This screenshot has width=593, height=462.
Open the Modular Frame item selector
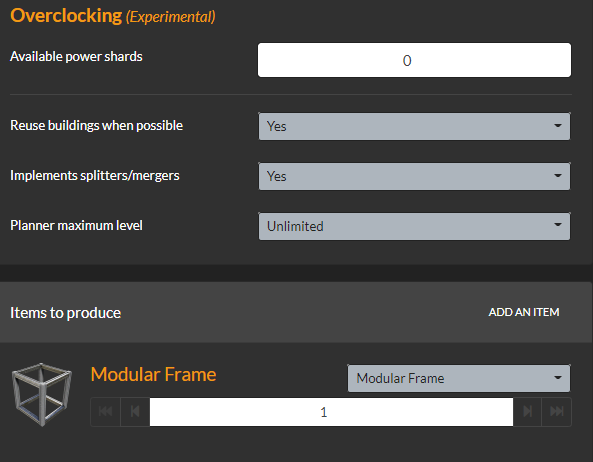tap(459, 378)
